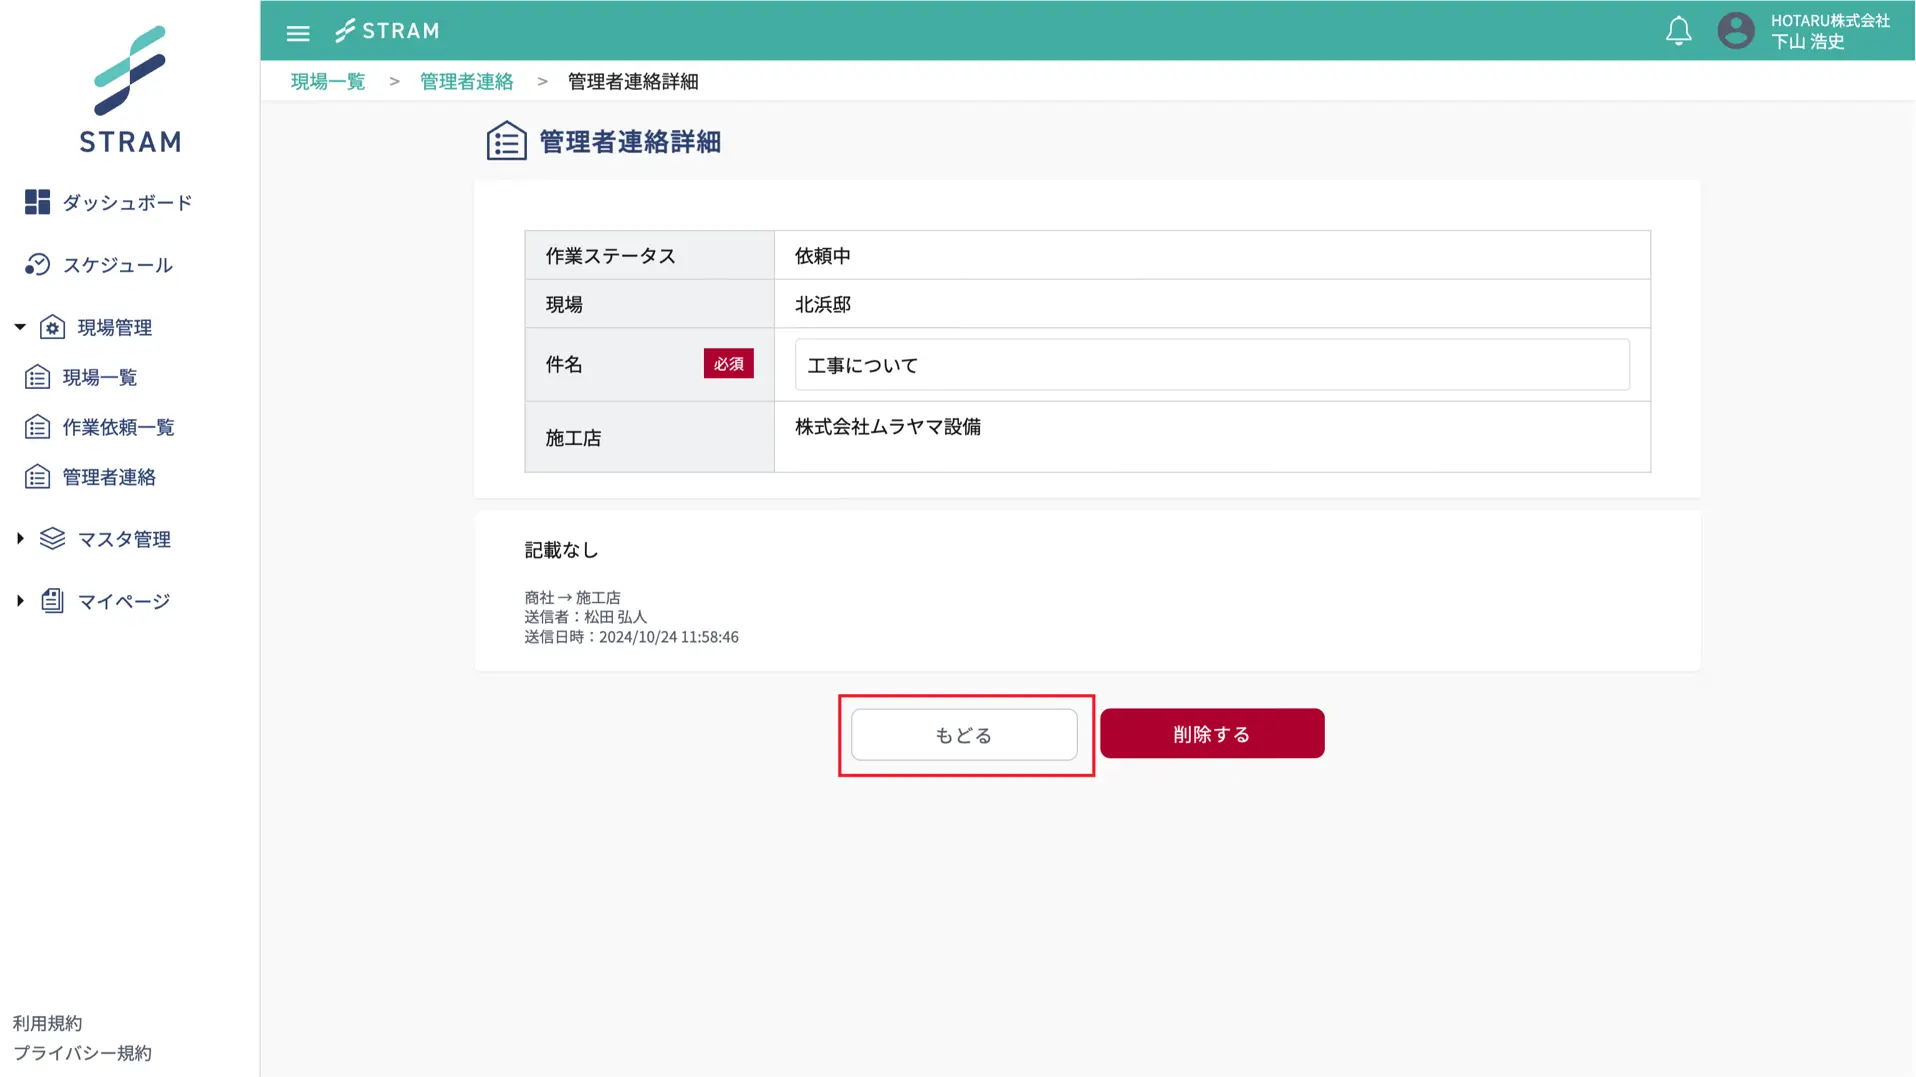Open the 利用規約 link
The image size is (1916, 1077).
(x=47, y=1022)
